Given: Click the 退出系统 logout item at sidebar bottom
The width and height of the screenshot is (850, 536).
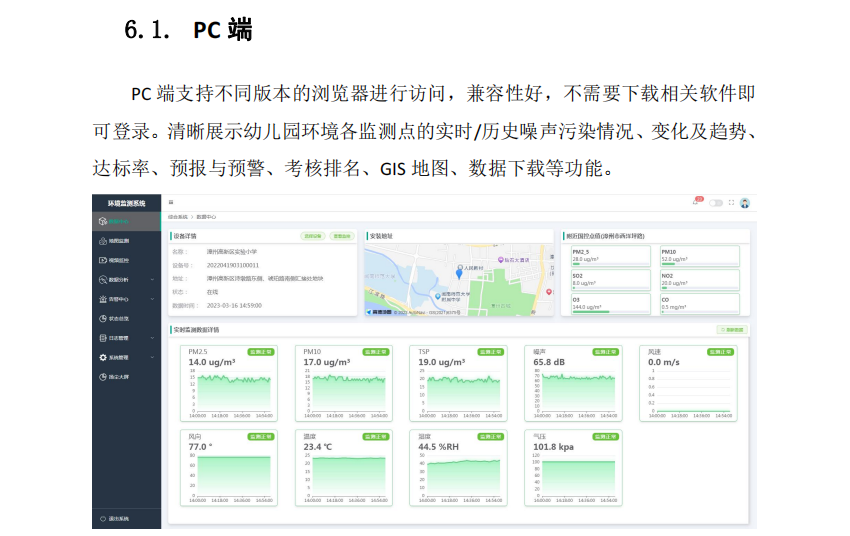Looking at the screenshot, I should tap(117, 519).
